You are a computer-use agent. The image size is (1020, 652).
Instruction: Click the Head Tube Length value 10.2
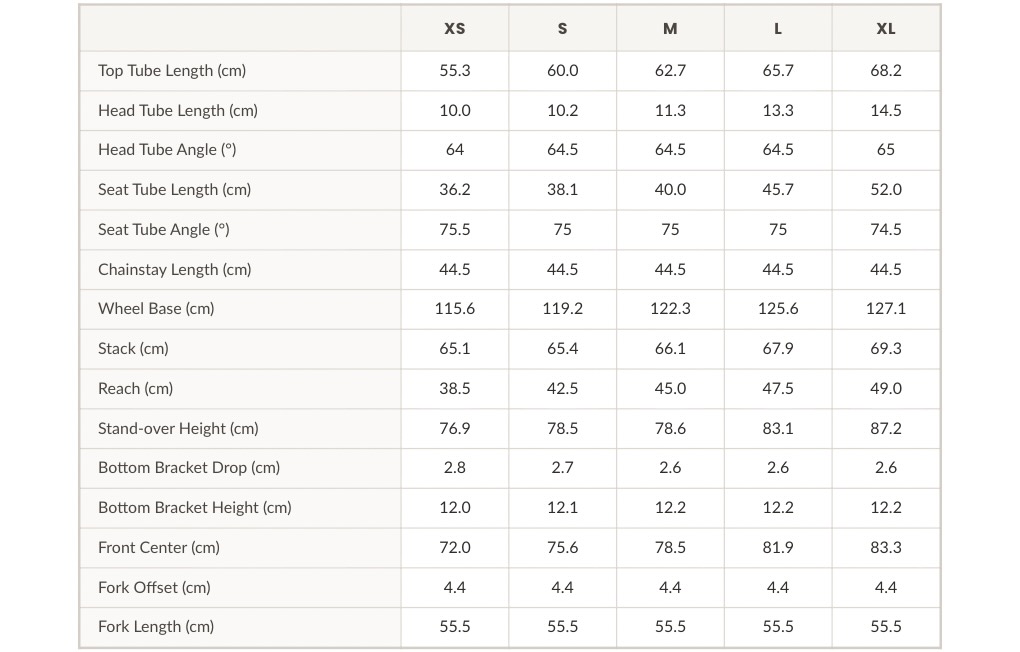[x=562, y=111]
